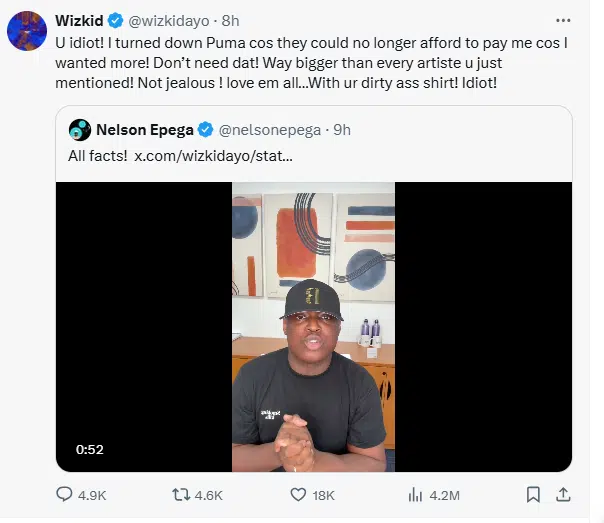Viewport: 604px width, 523px height.
Task: Click Nelson Epega's verified badge
Action: pyautogui.click(x=205, y=129)
